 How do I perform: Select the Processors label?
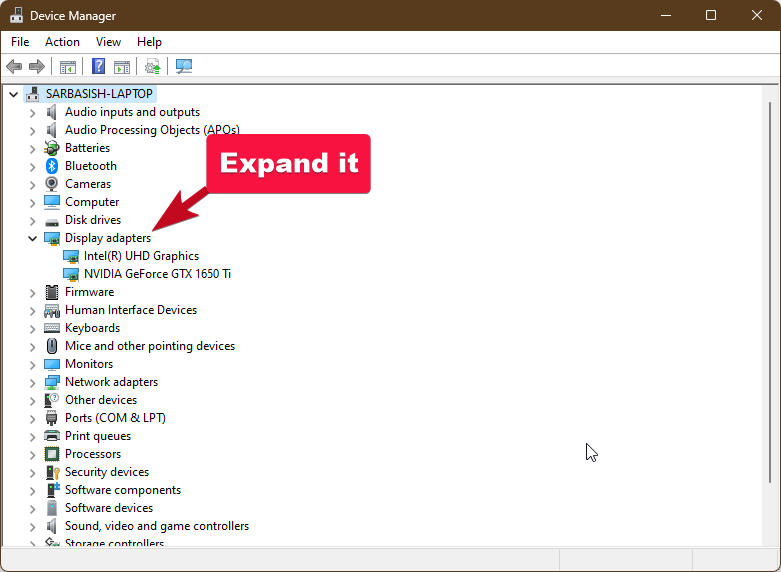coord(93,454)
